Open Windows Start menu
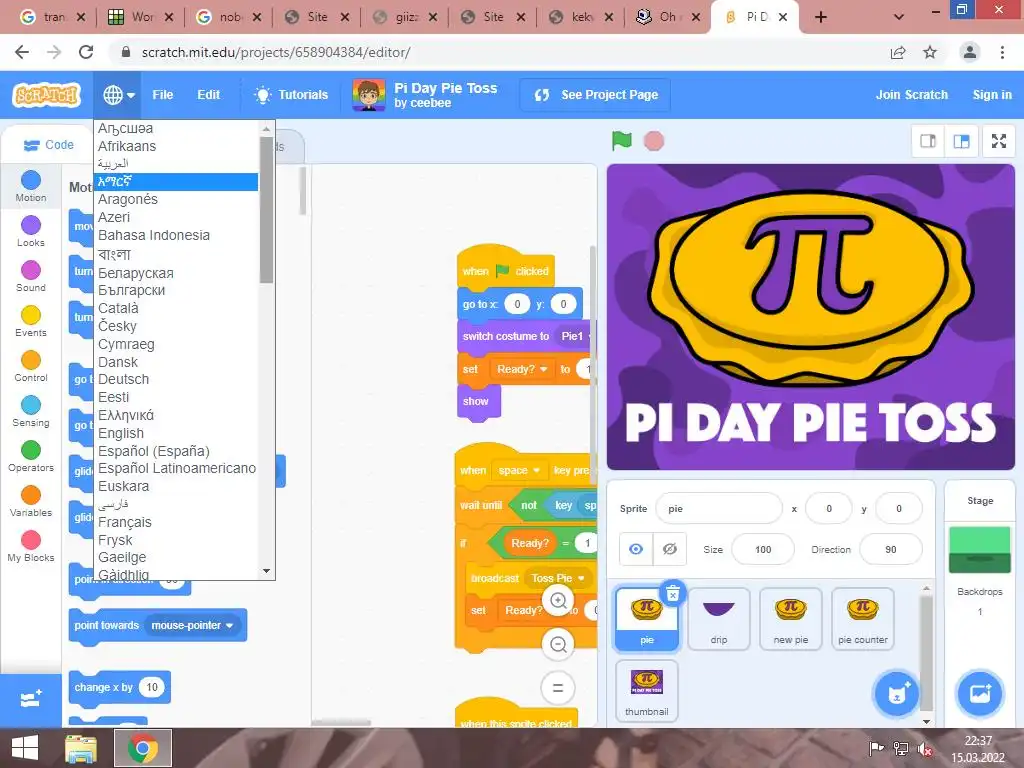 click(25, 748)
